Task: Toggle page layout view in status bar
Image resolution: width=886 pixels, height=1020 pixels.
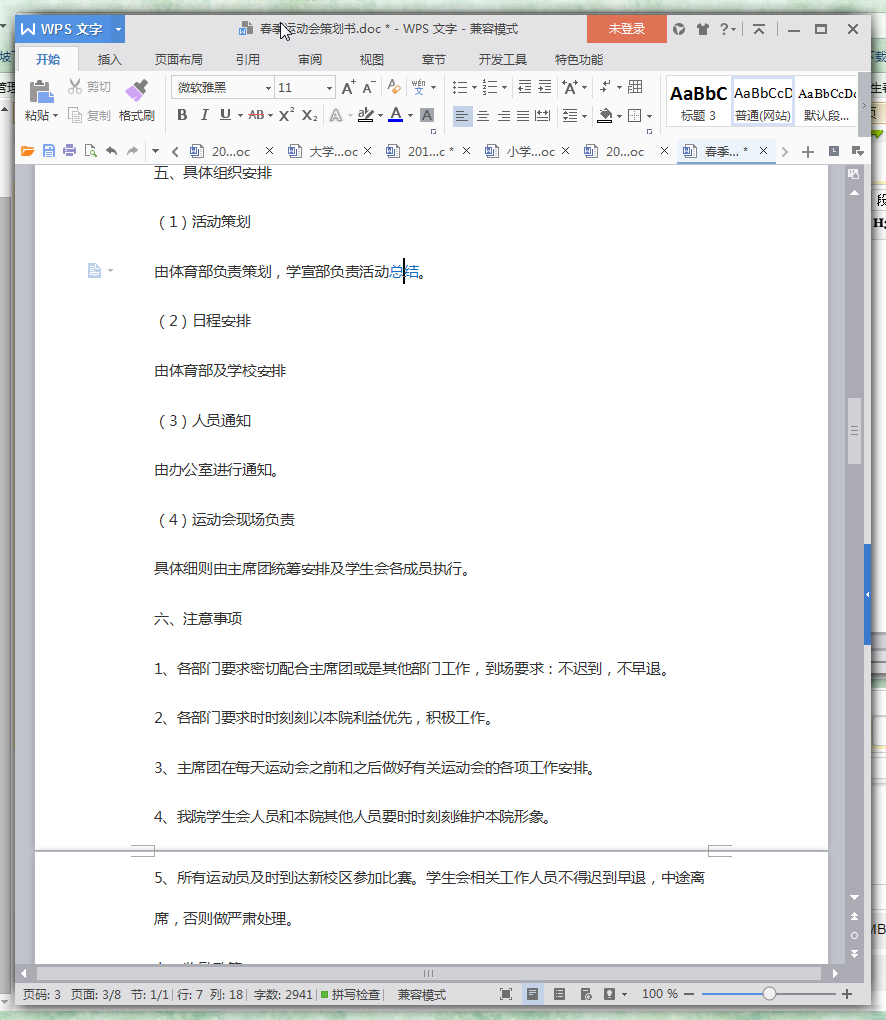Action: point(532,994)
